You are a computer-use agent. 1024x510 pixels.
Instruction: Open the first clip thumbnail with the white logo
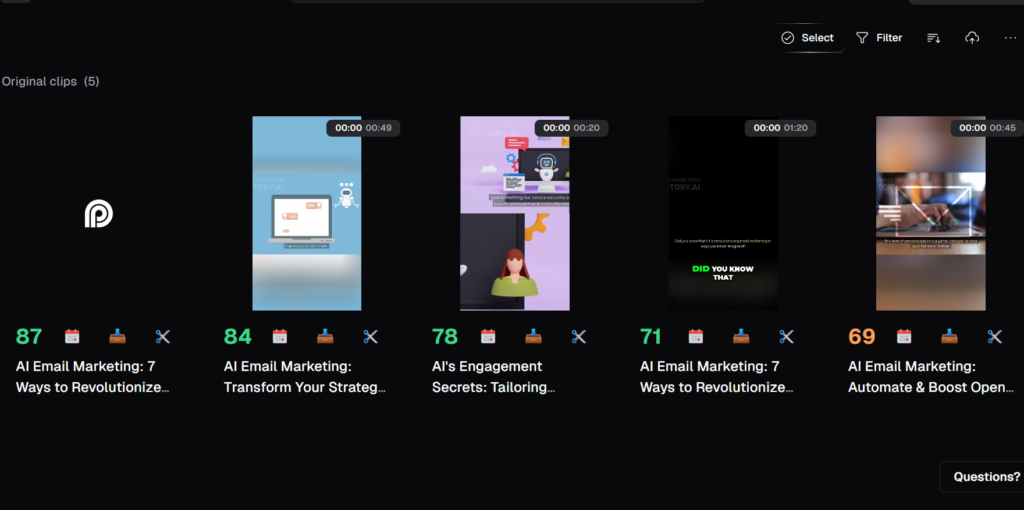[x=98, y=213]
